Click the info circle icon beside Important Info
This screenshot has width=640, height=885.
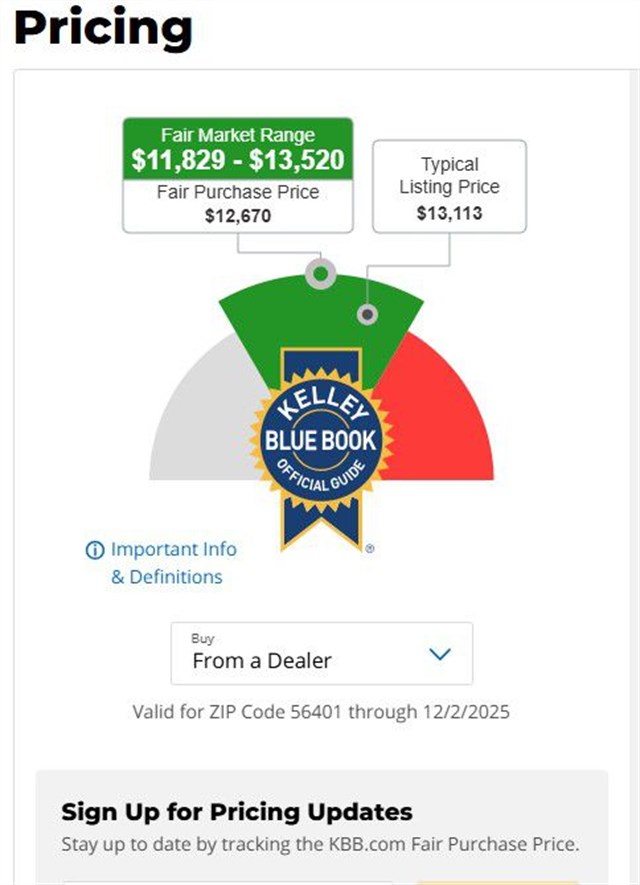click(x=95, y=550)
